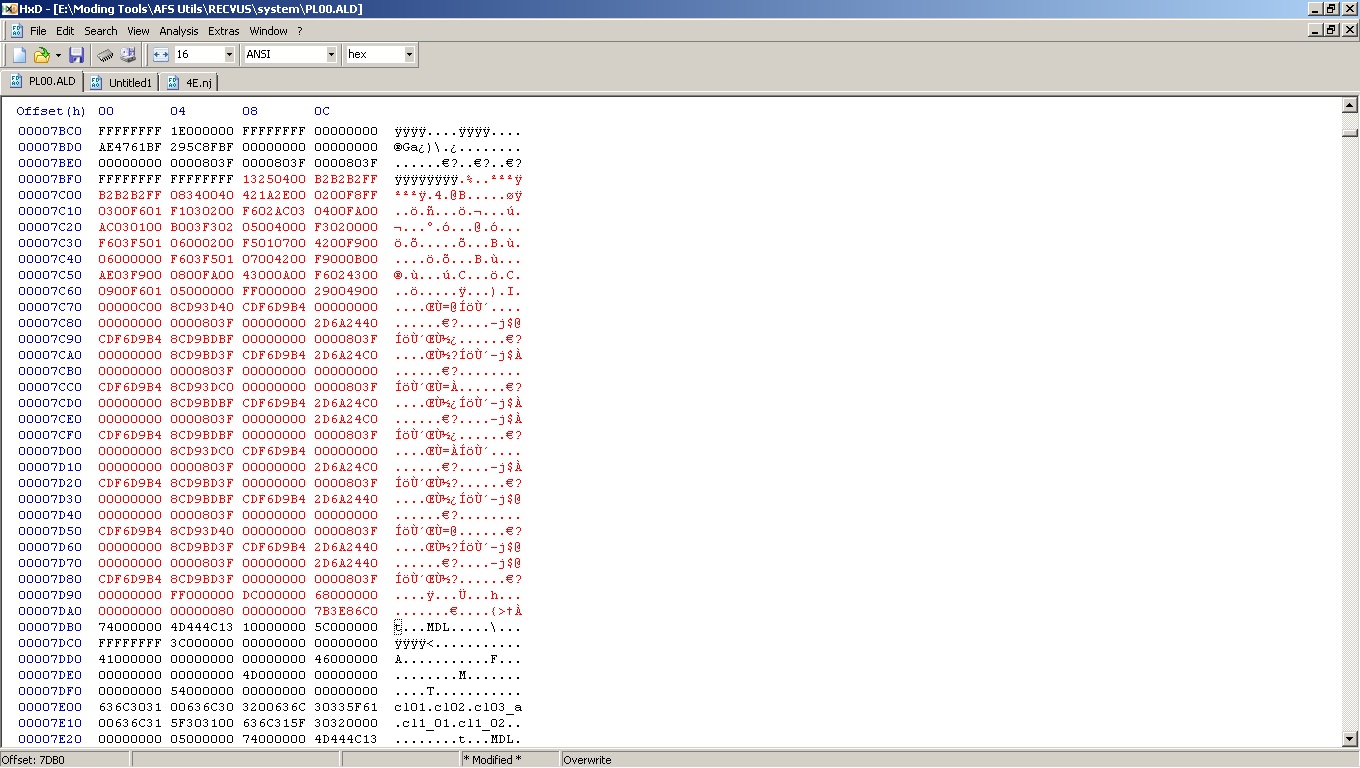The height and width of the screenshot is (768, 1360).
Task: Create a new file with toolbar icon
Action: (19, 54)
